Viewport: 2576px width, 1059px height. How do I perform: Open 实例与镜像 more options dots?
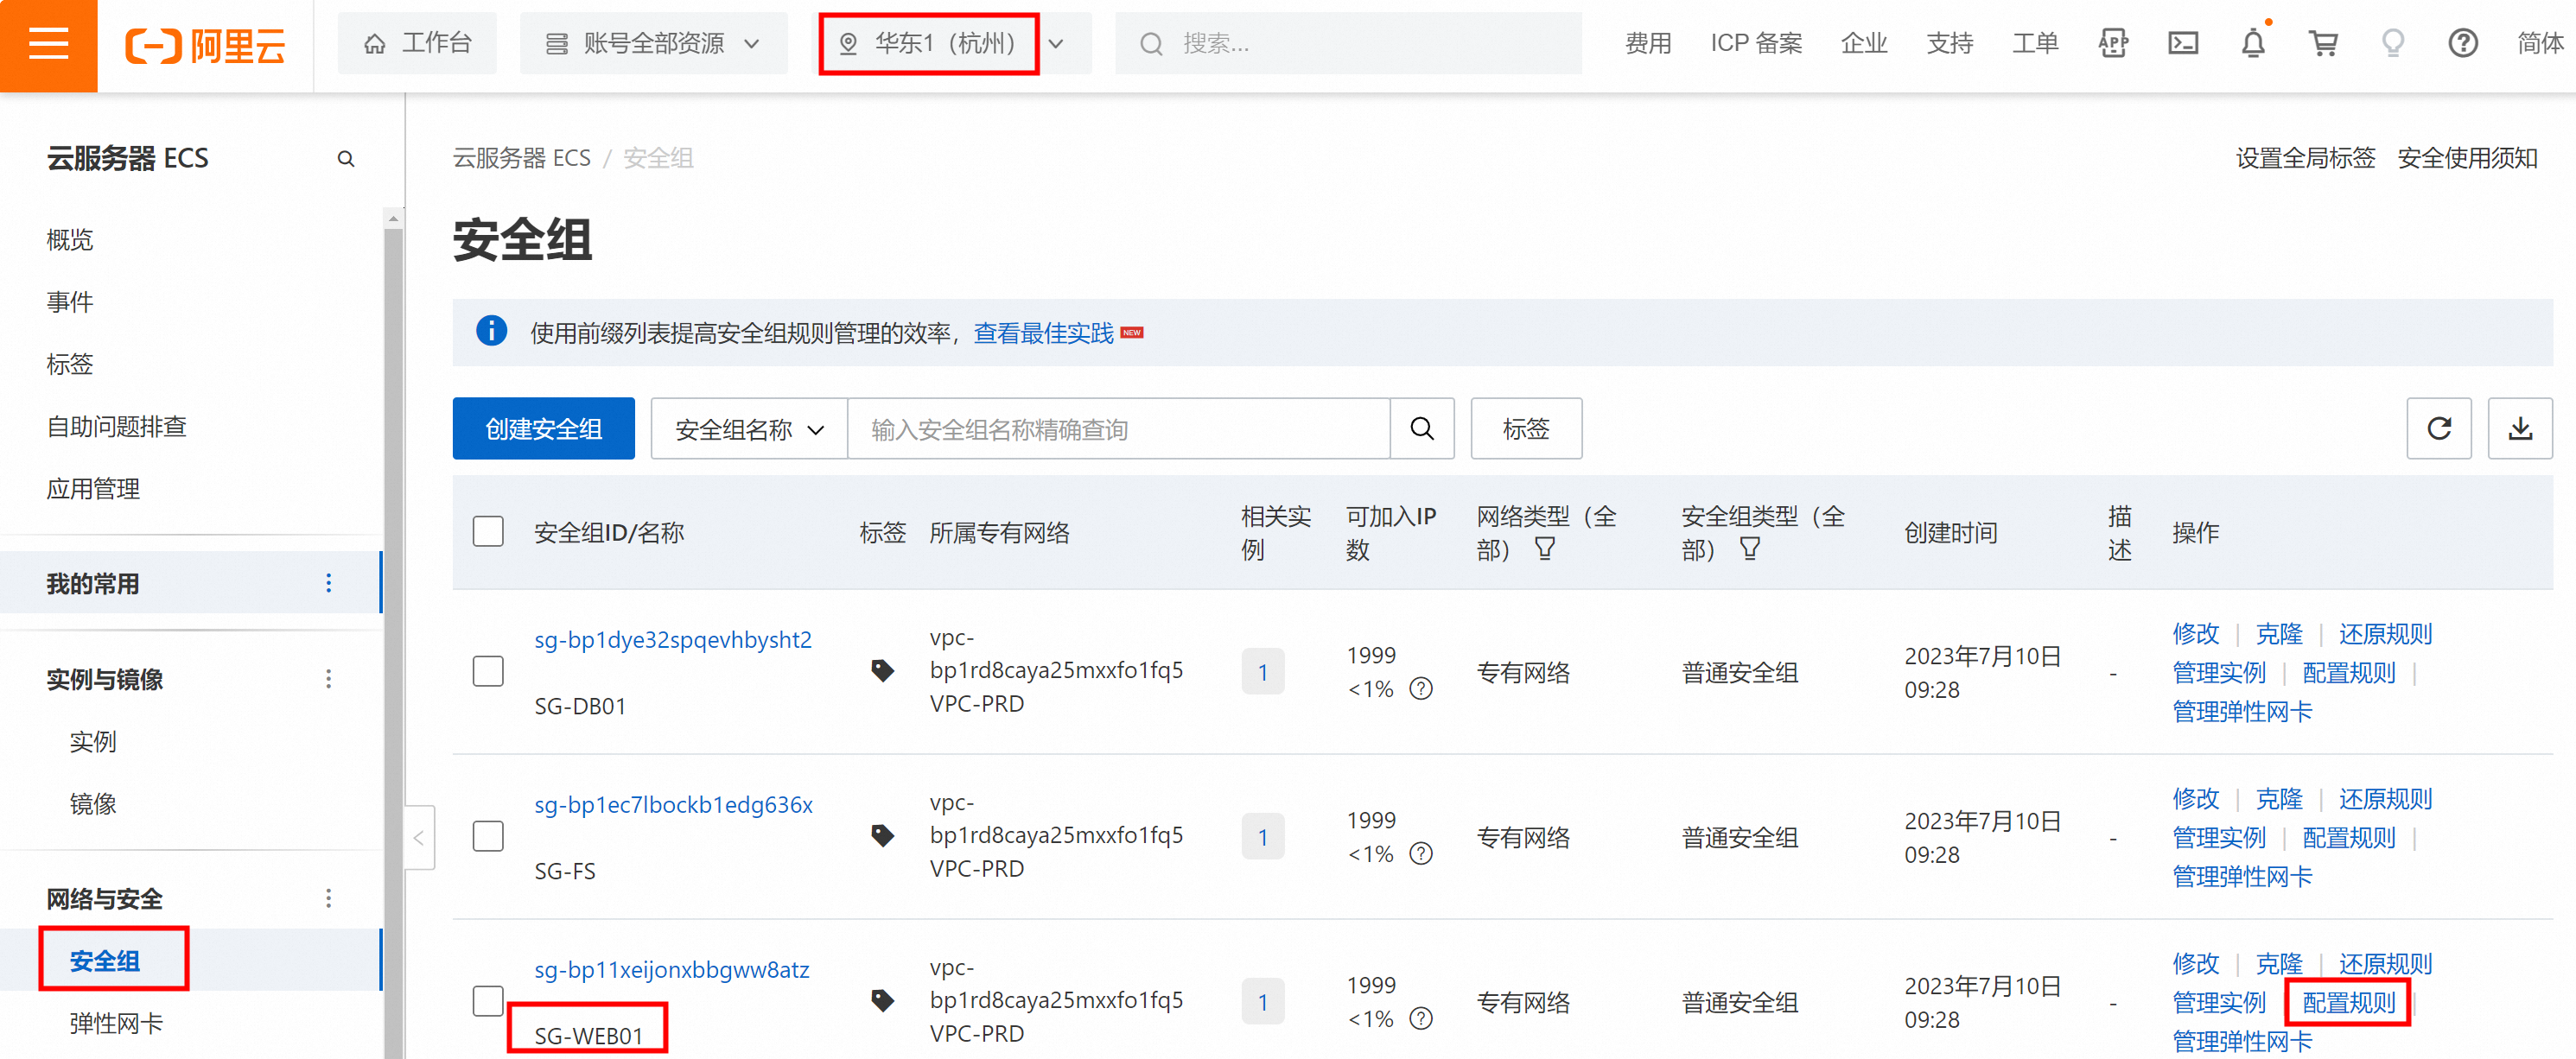tap(328, 679)
